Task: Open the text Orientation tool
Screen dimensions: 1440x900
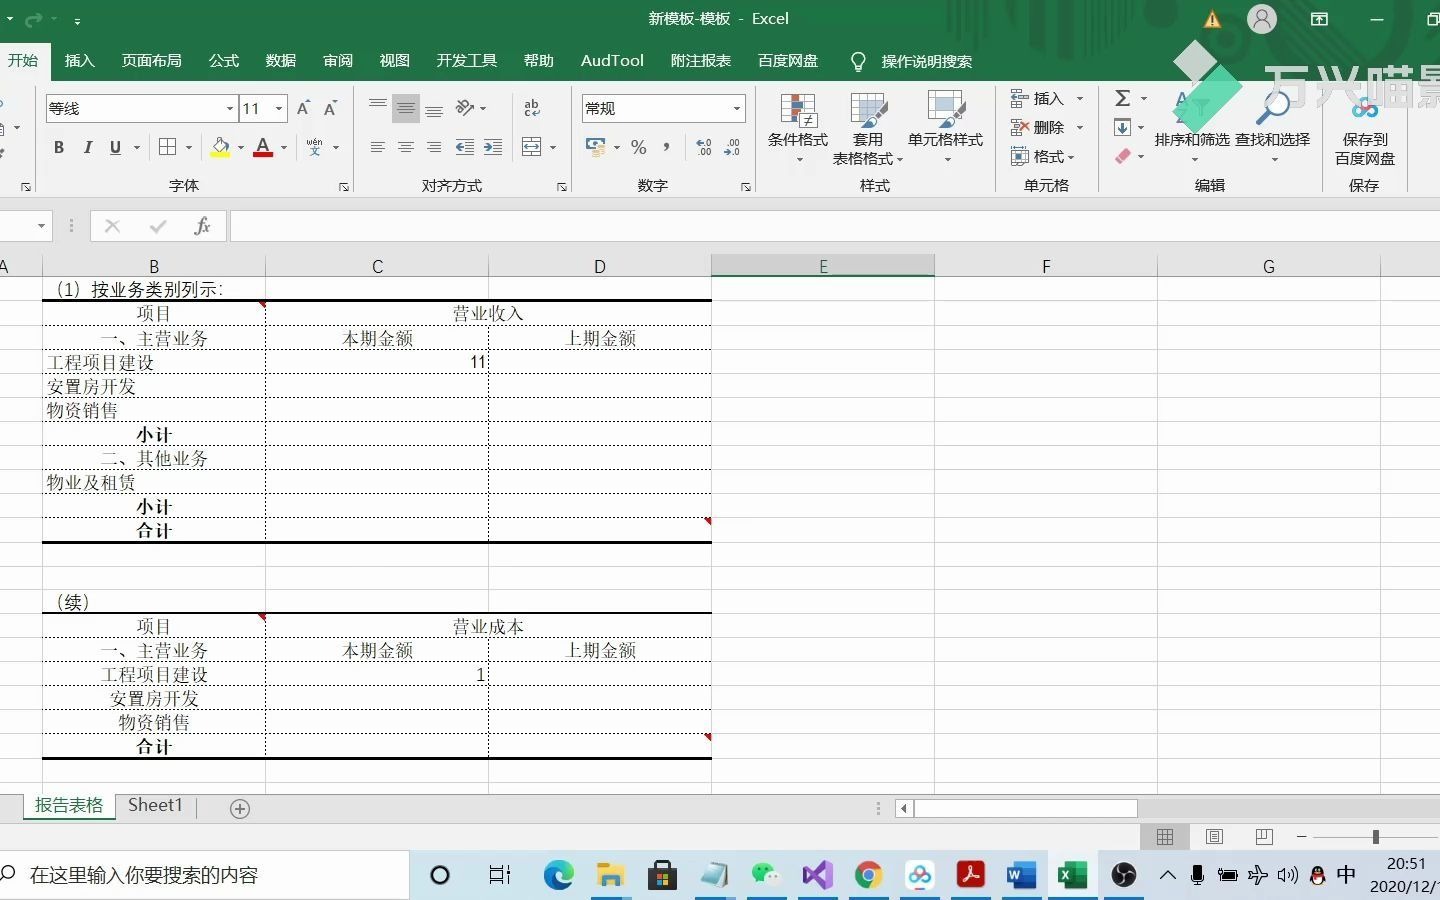Action: [465, 107]
